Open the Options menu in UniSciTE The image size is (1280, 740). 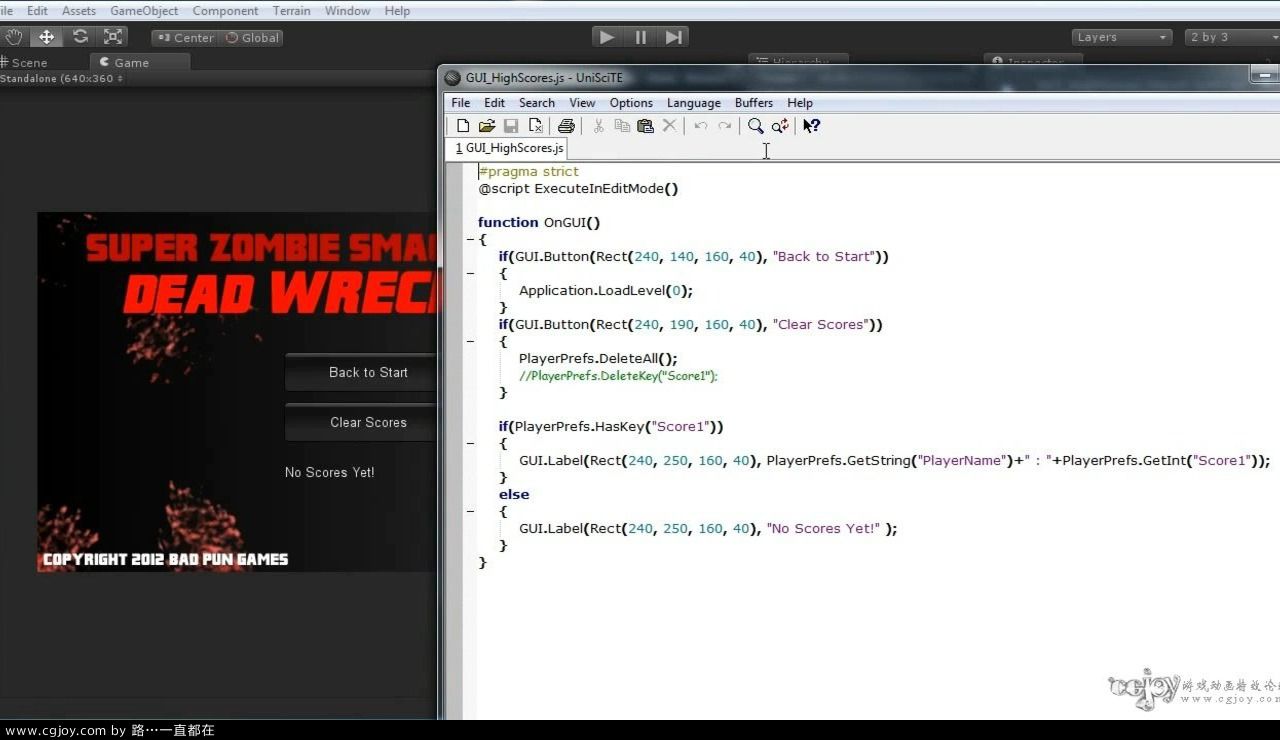[631, 103]
